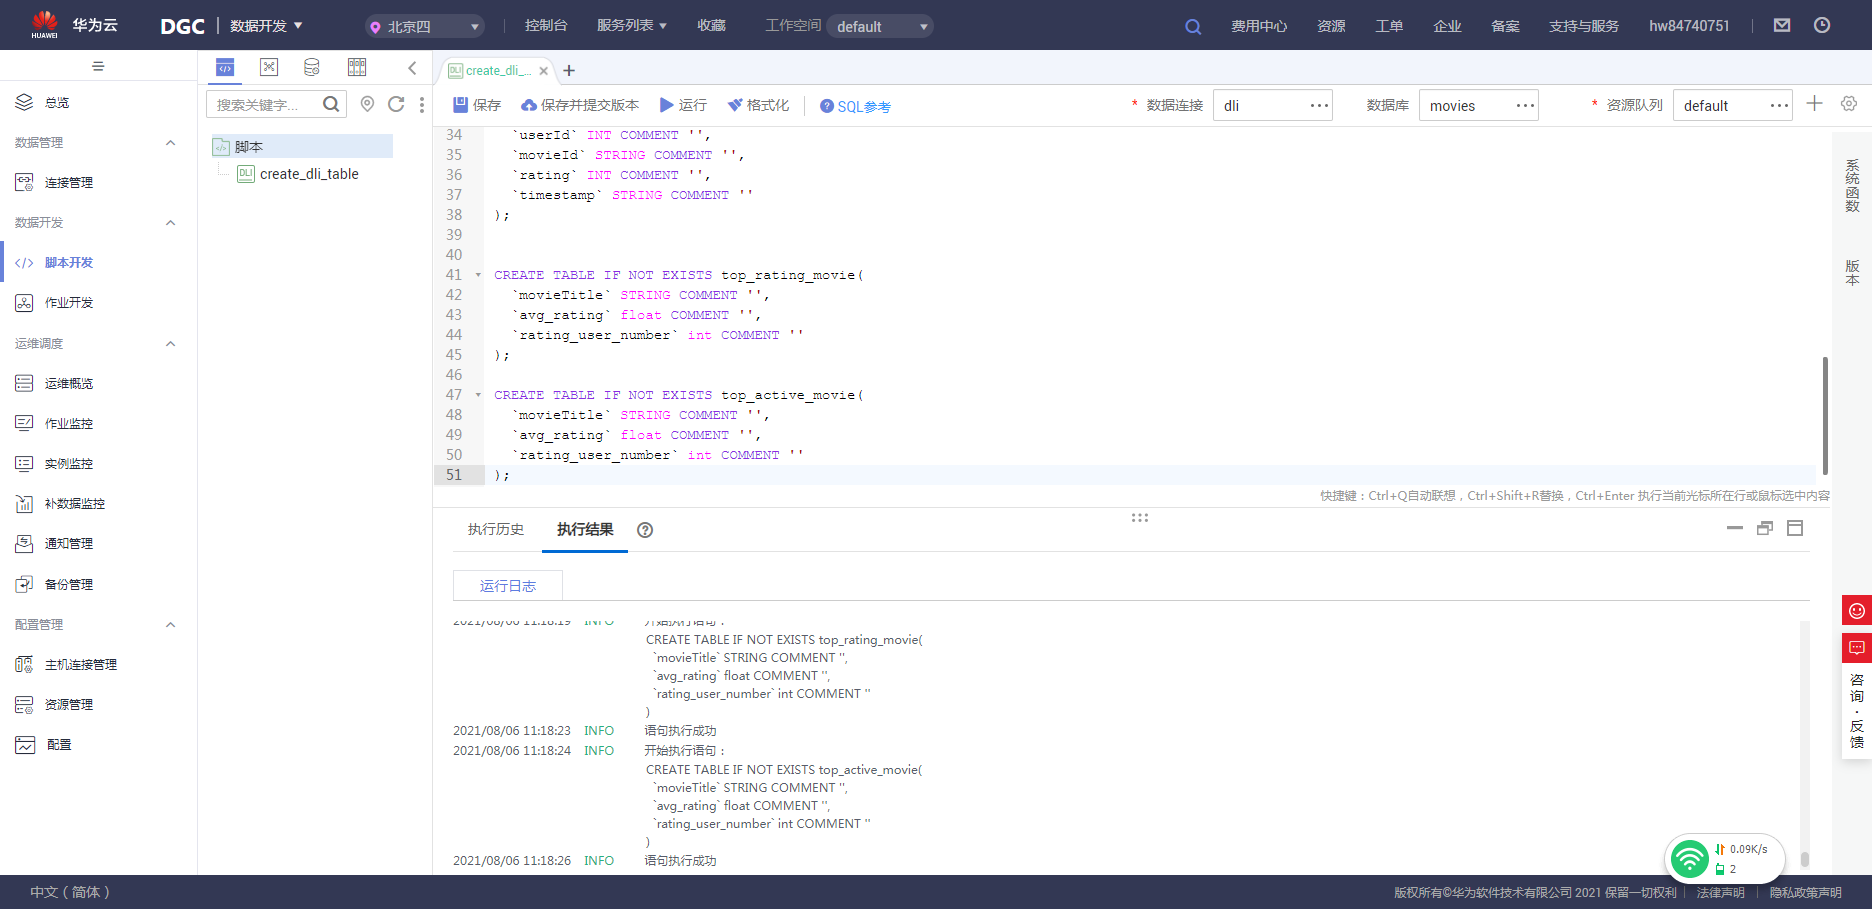
Task: Click 保存并提交版本 button
Action: (580, 105)
